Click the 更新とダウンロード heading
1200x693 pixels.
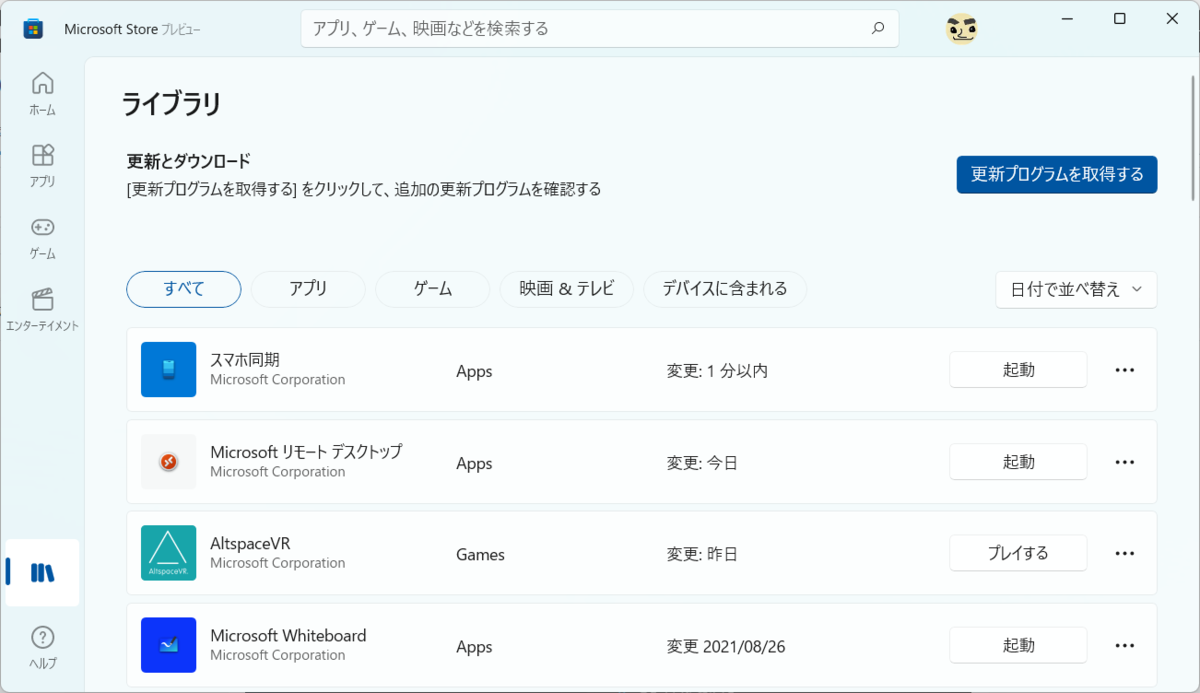click(188, 161)
